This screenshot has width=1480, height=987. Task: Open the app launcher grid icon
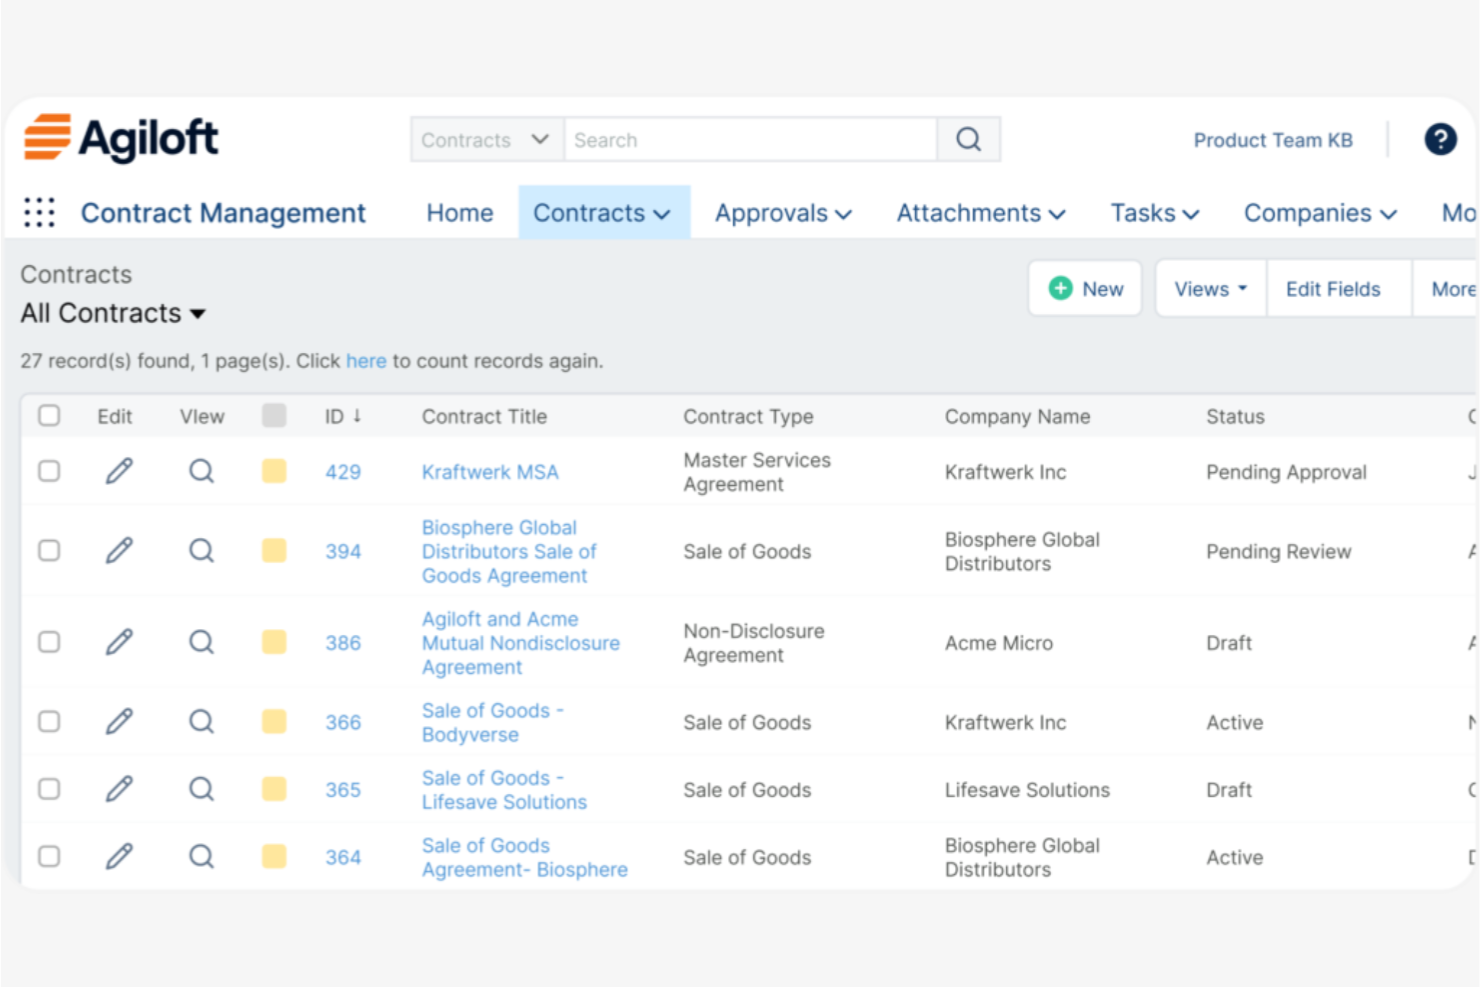click(39, 212)
